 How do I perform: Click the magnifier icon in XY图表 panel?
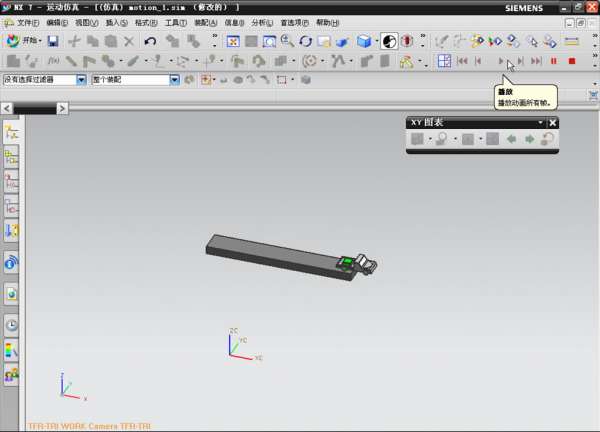point(441,139)
